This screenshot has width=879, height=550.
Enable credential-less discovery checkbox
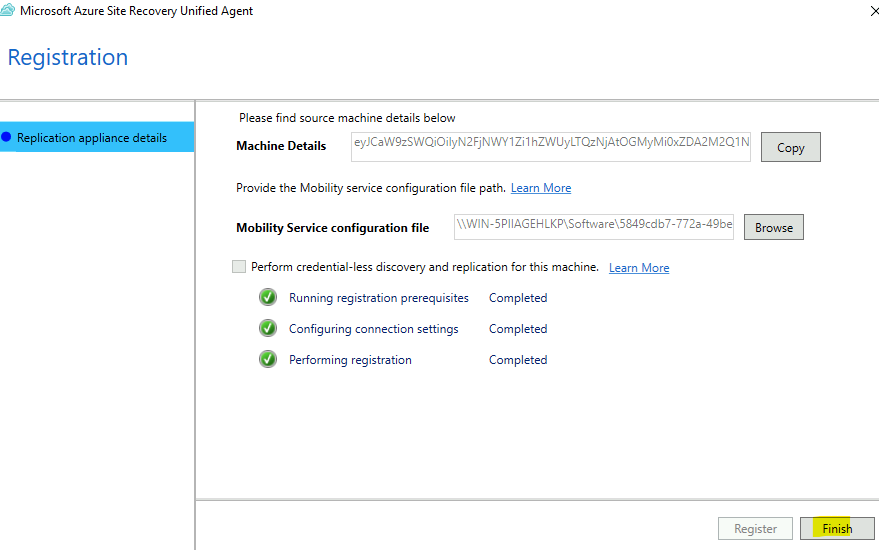point(239,266)
